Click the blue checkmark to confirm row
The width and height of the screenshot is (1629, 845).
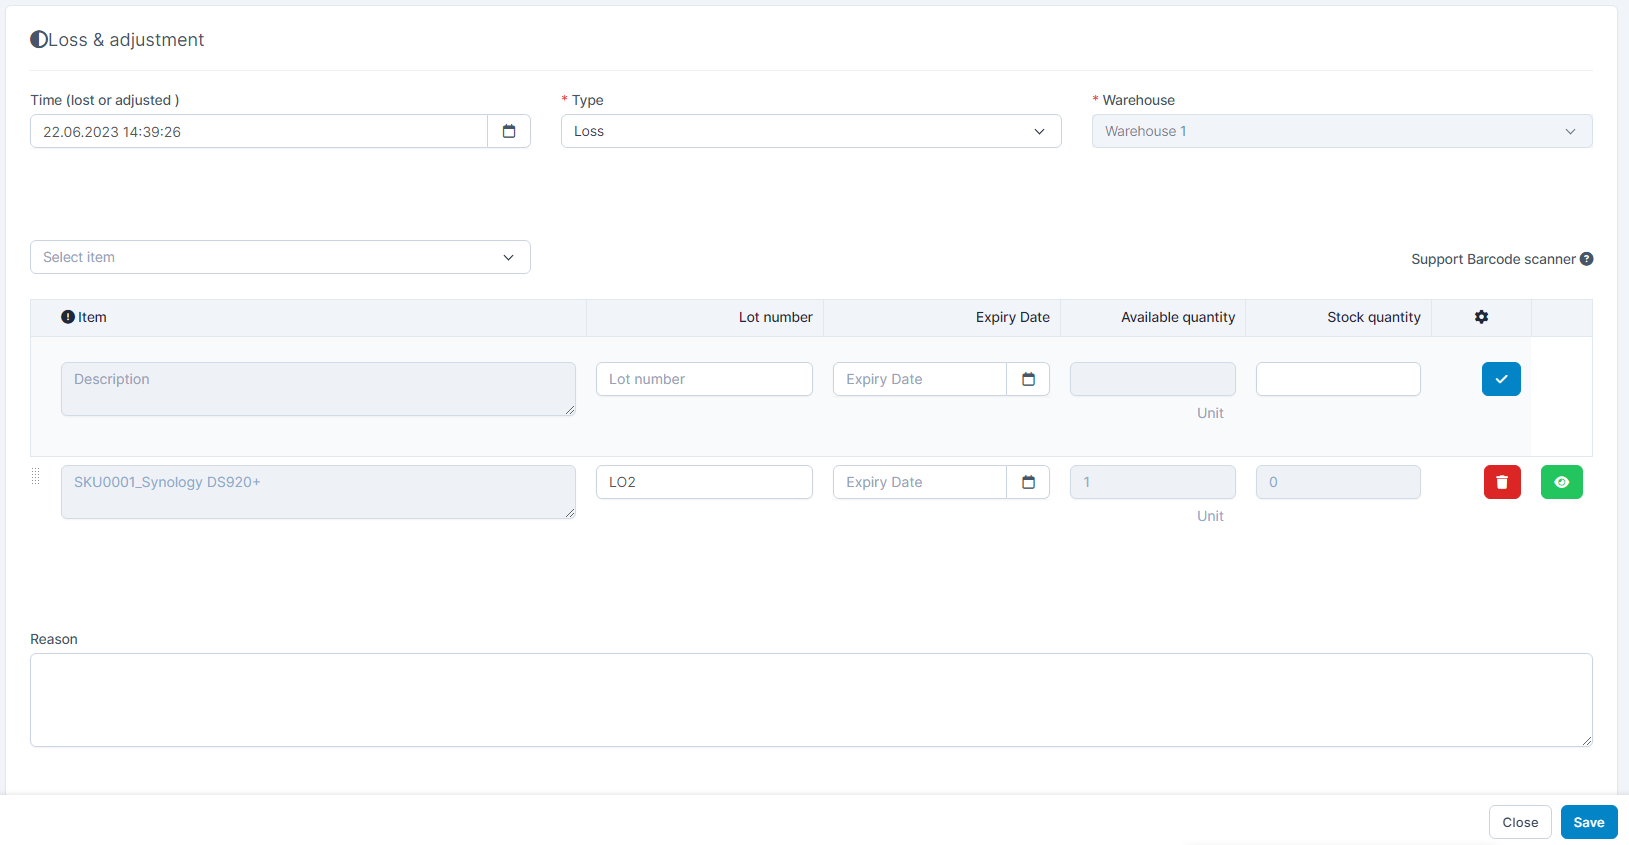tap(1500, 379)
